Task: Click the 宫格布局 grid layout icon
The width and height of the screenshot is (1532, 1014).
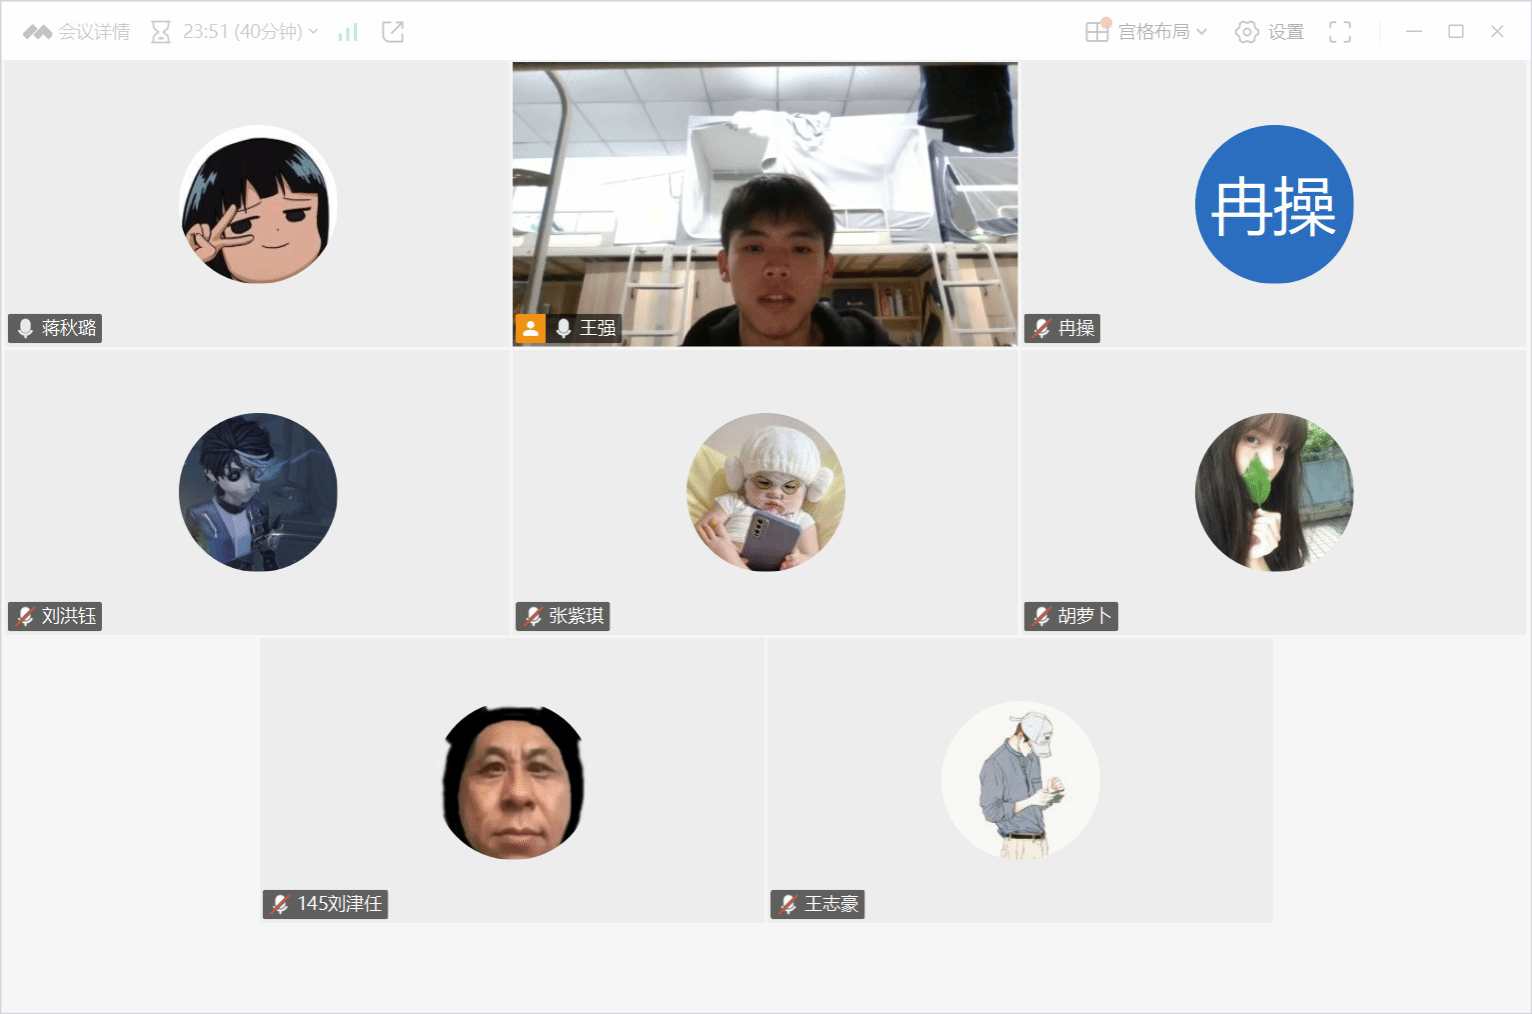Action: (x=1097, y=32)
